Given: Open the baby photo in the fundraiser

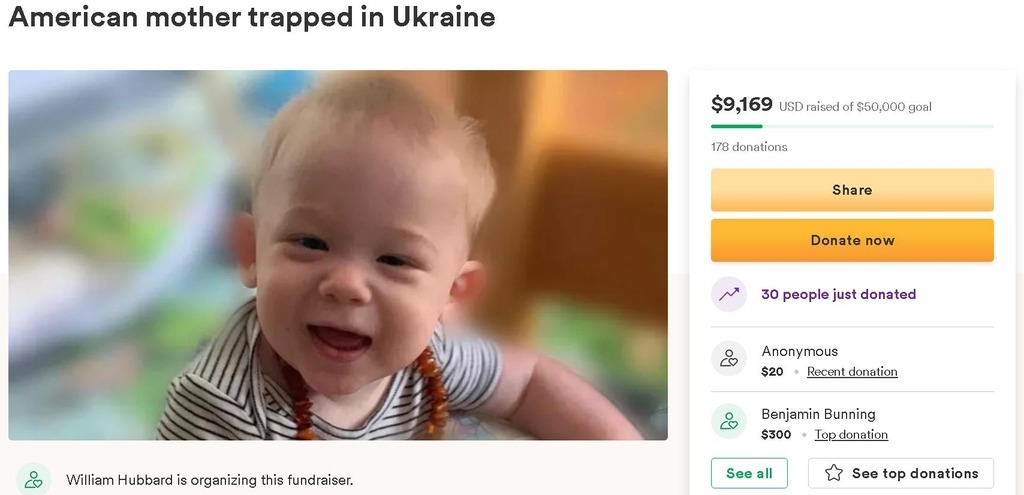Looking at the screenshot, I should point(338,255).
